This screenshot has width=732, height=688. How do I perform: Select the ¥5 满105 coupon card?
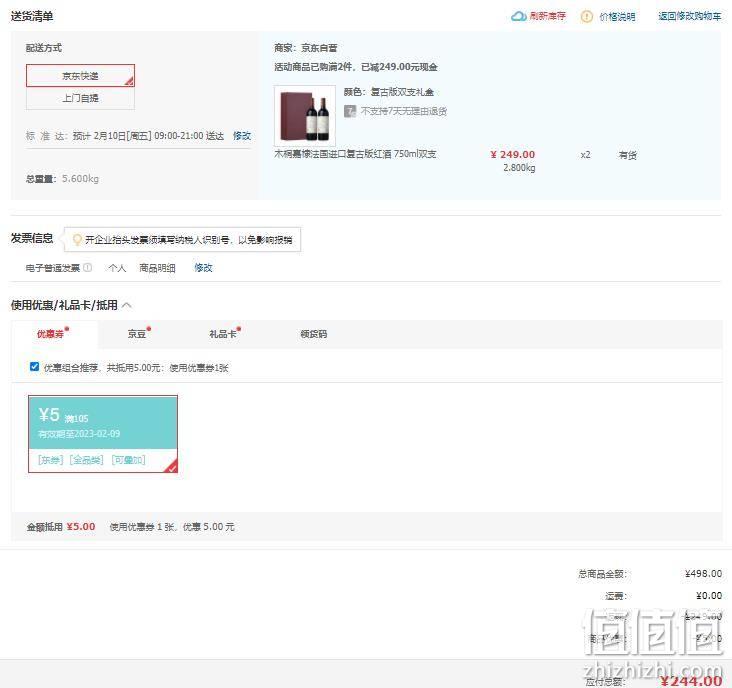point(103,434)
